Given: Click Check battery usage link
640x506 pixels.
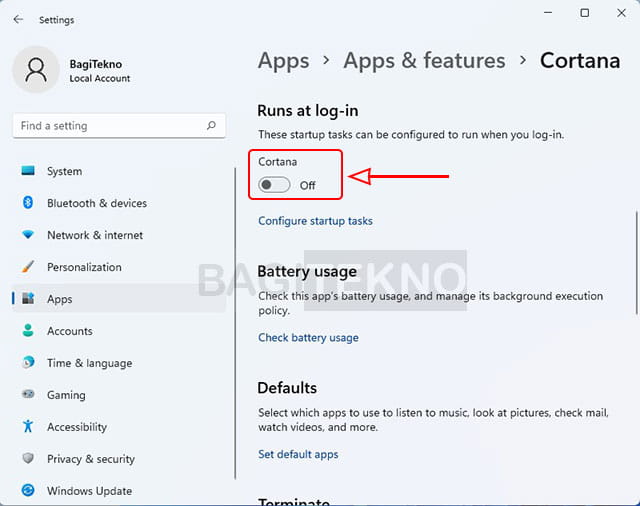Looking at the screenshot, I should pos(308,337).
